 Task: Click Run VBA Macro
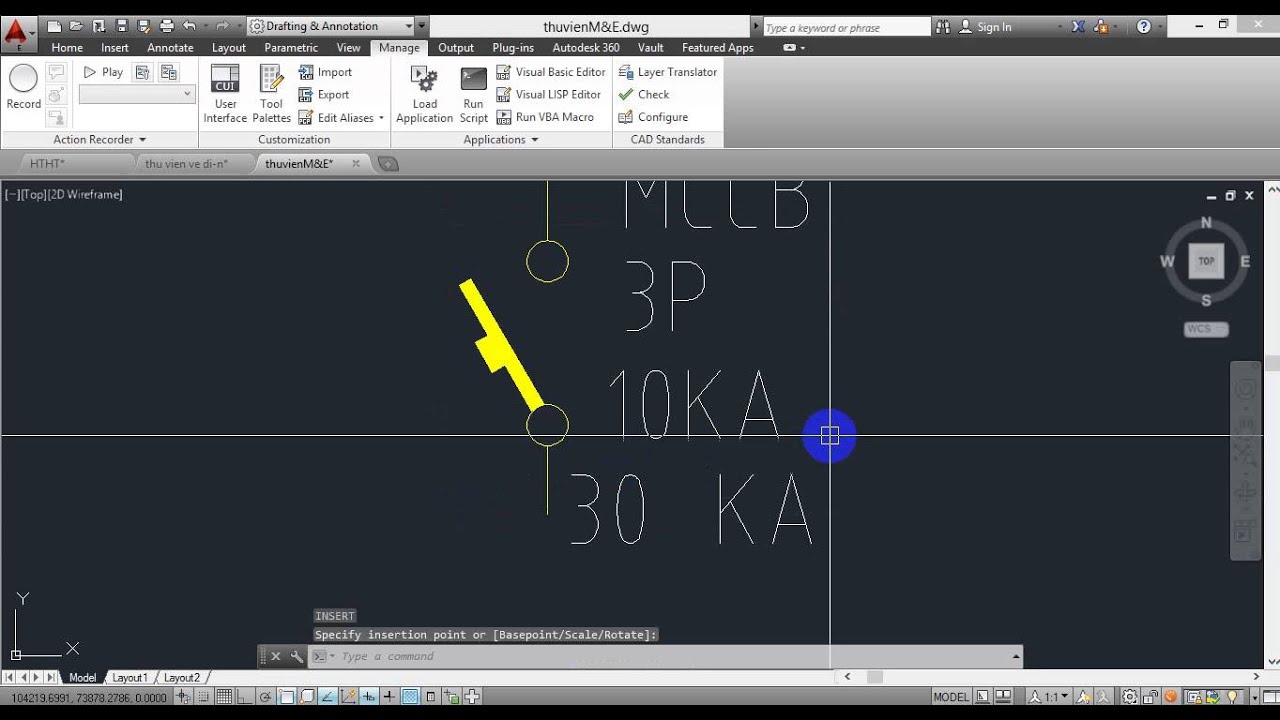[545, 117]
